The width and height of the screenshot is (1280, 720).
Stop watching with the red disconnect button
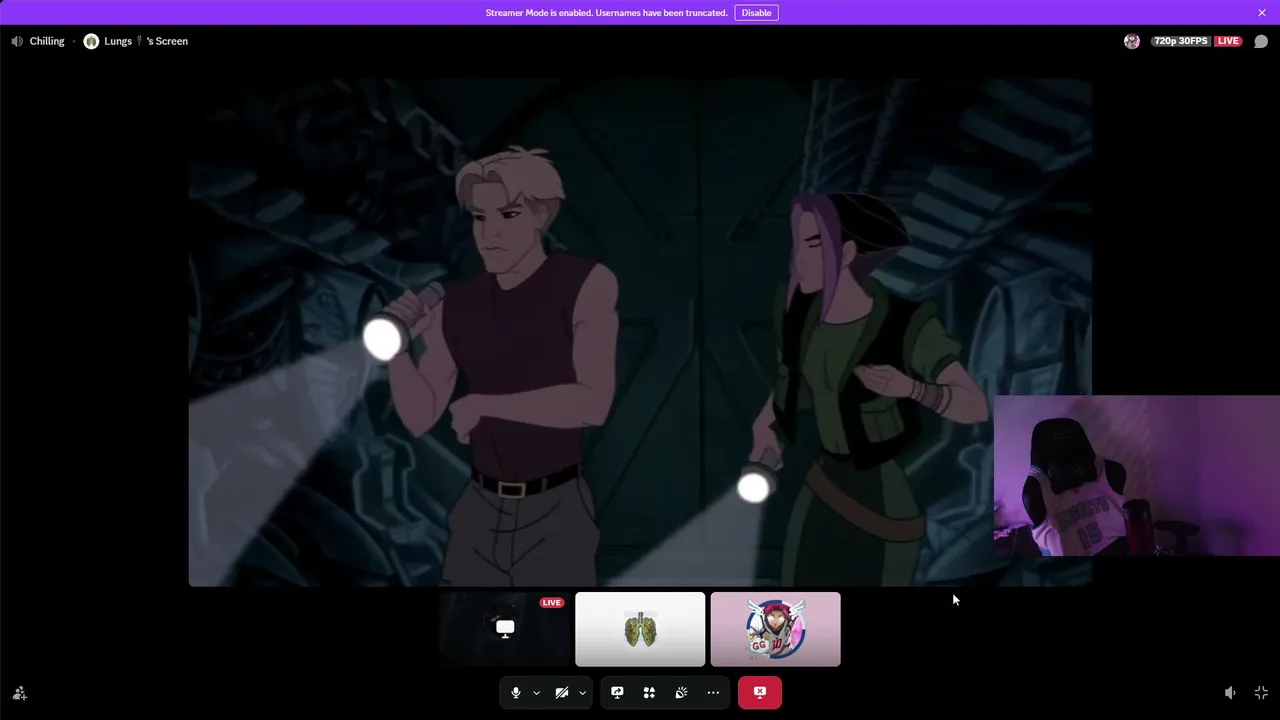pyautogui.click(x=760, y=692)
